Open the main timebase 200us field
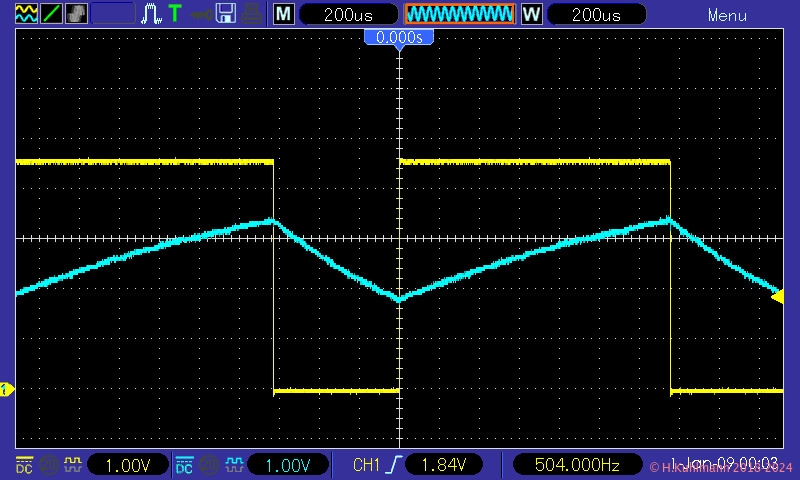Image resolution: width=800 pixels, height=480 pixels. [349, 15]
